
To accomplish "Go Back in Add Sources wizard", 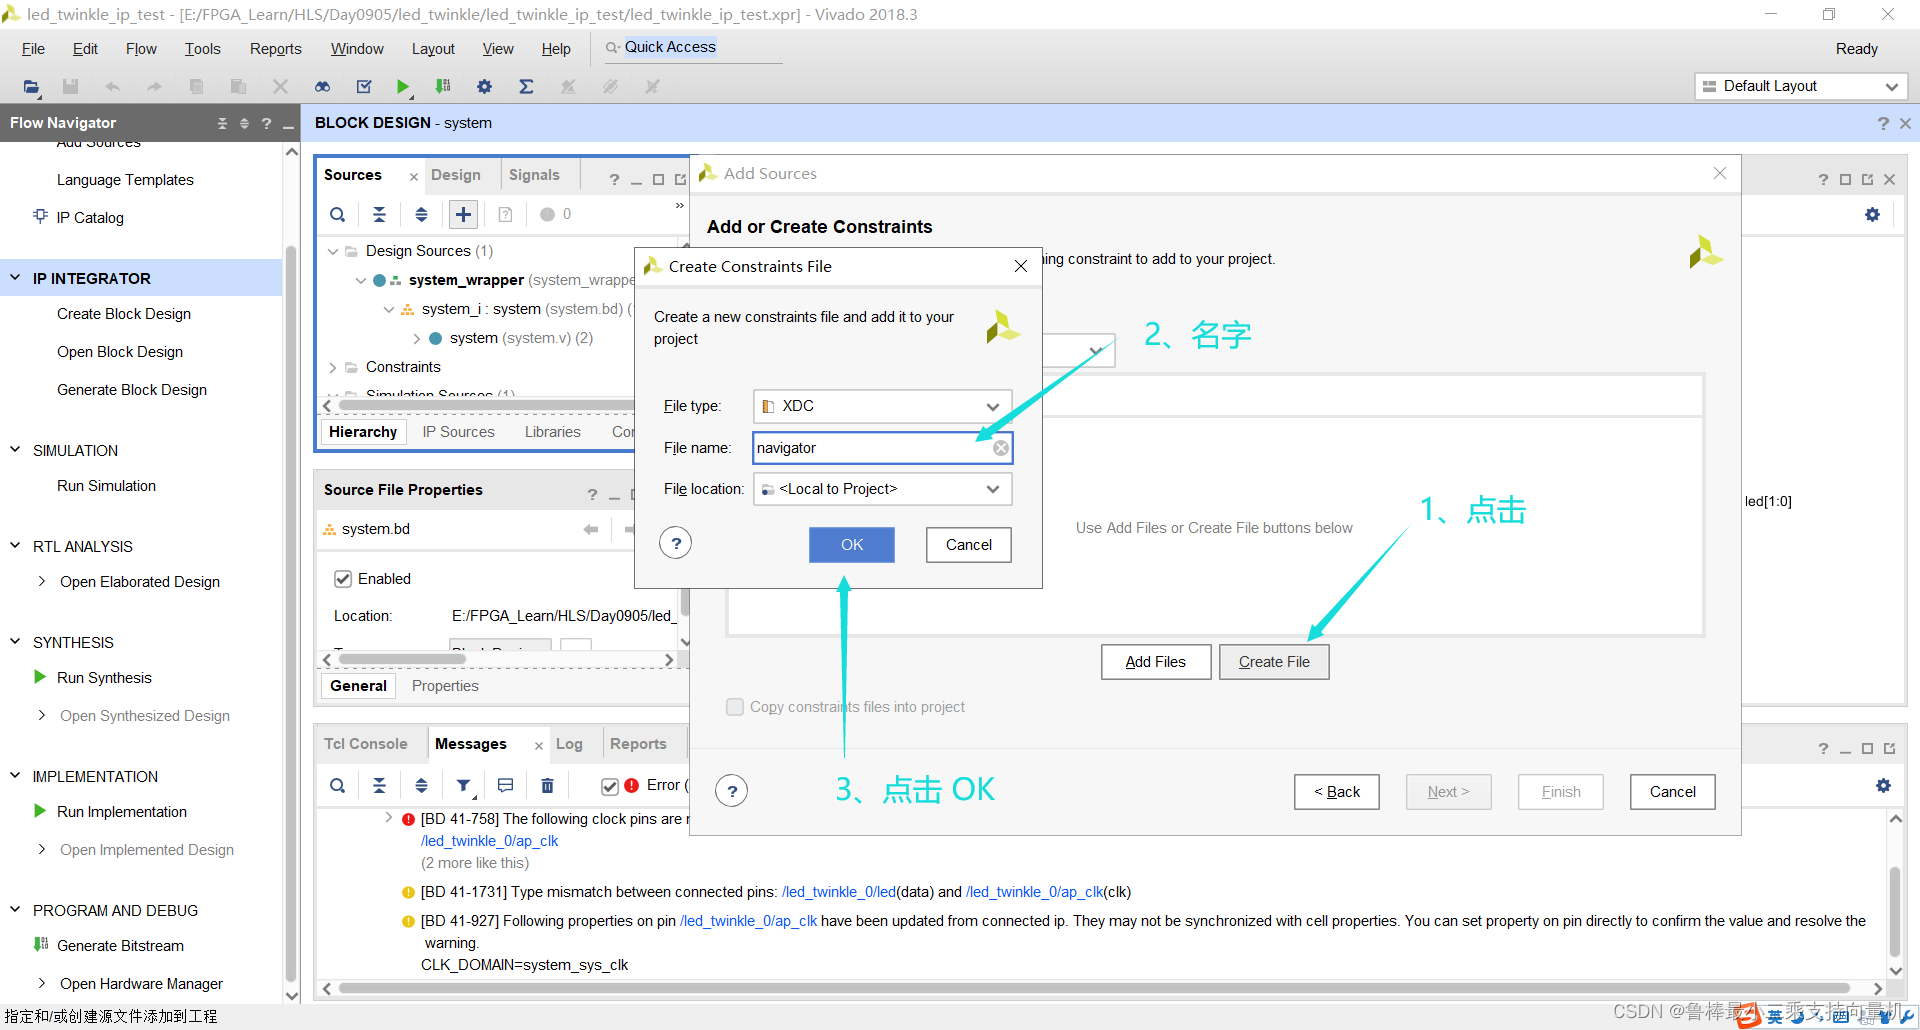I will 1337,792.
